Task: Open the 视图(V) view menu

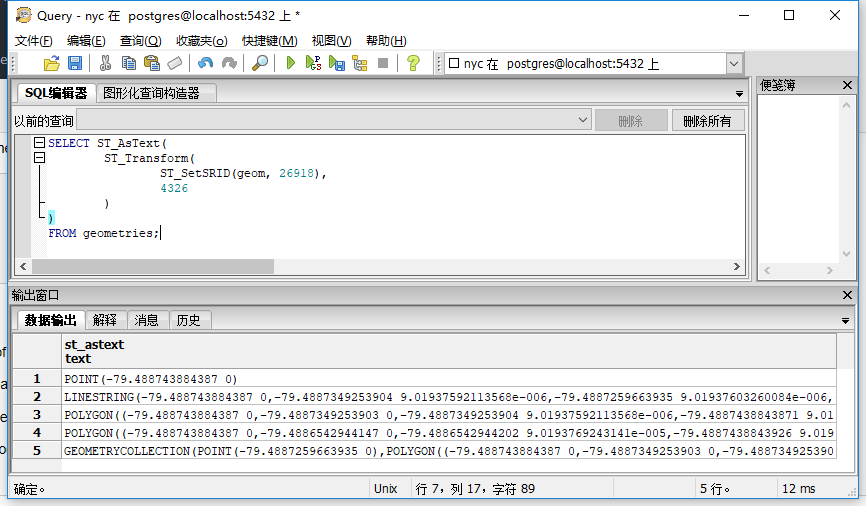Action: point(331,41)
